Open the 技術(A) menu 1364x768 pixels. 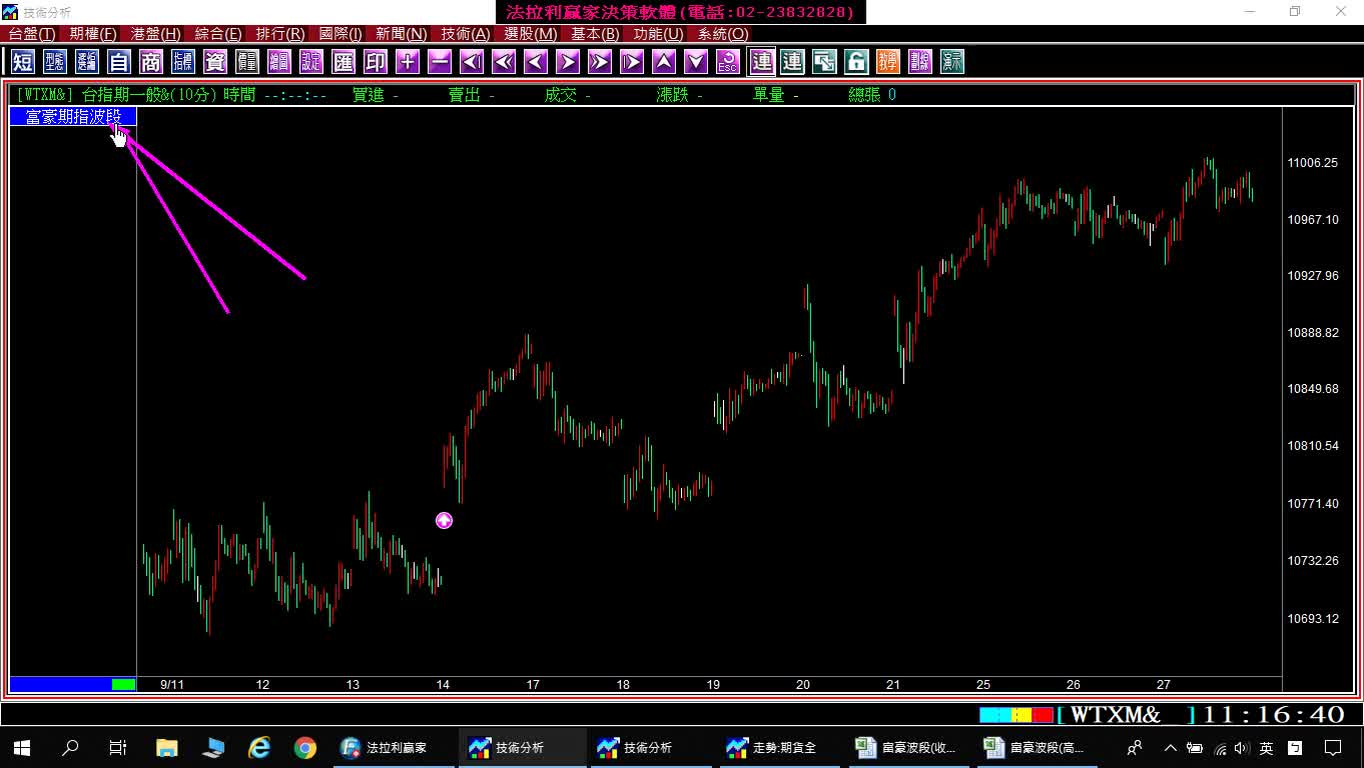click(466, 34)
